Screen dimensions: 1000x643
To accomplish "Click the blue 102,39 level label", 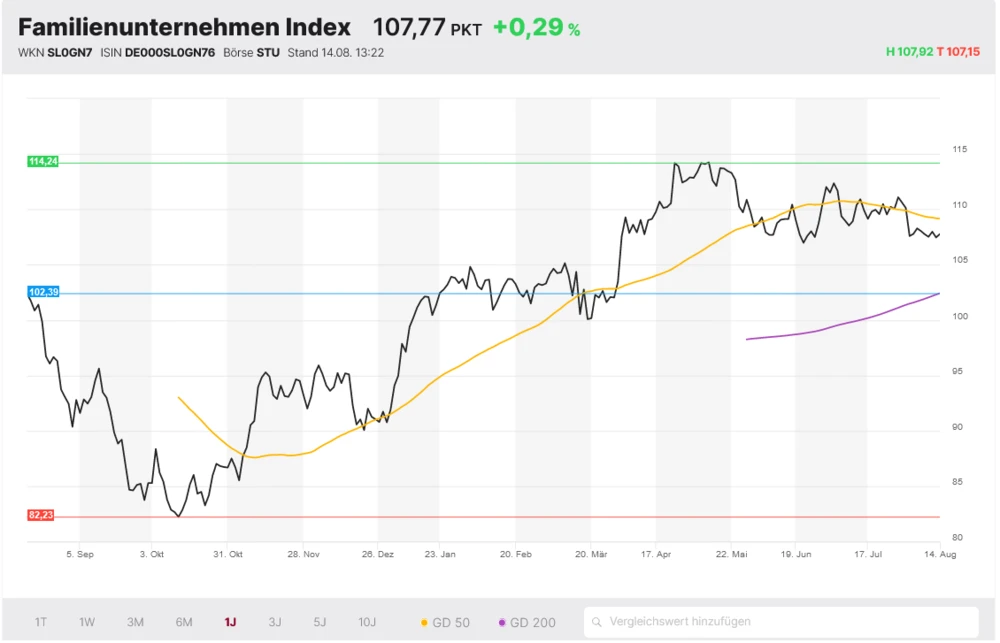I will coord(43,292).
